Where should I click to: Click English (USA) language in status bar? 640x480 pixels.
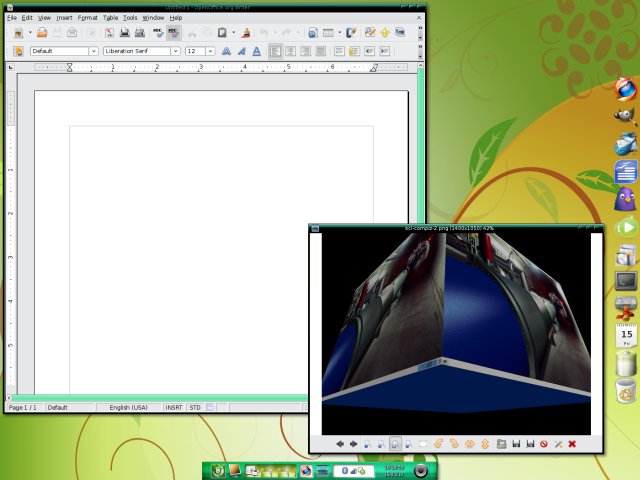pyautogui.click(x=127, y=408)
